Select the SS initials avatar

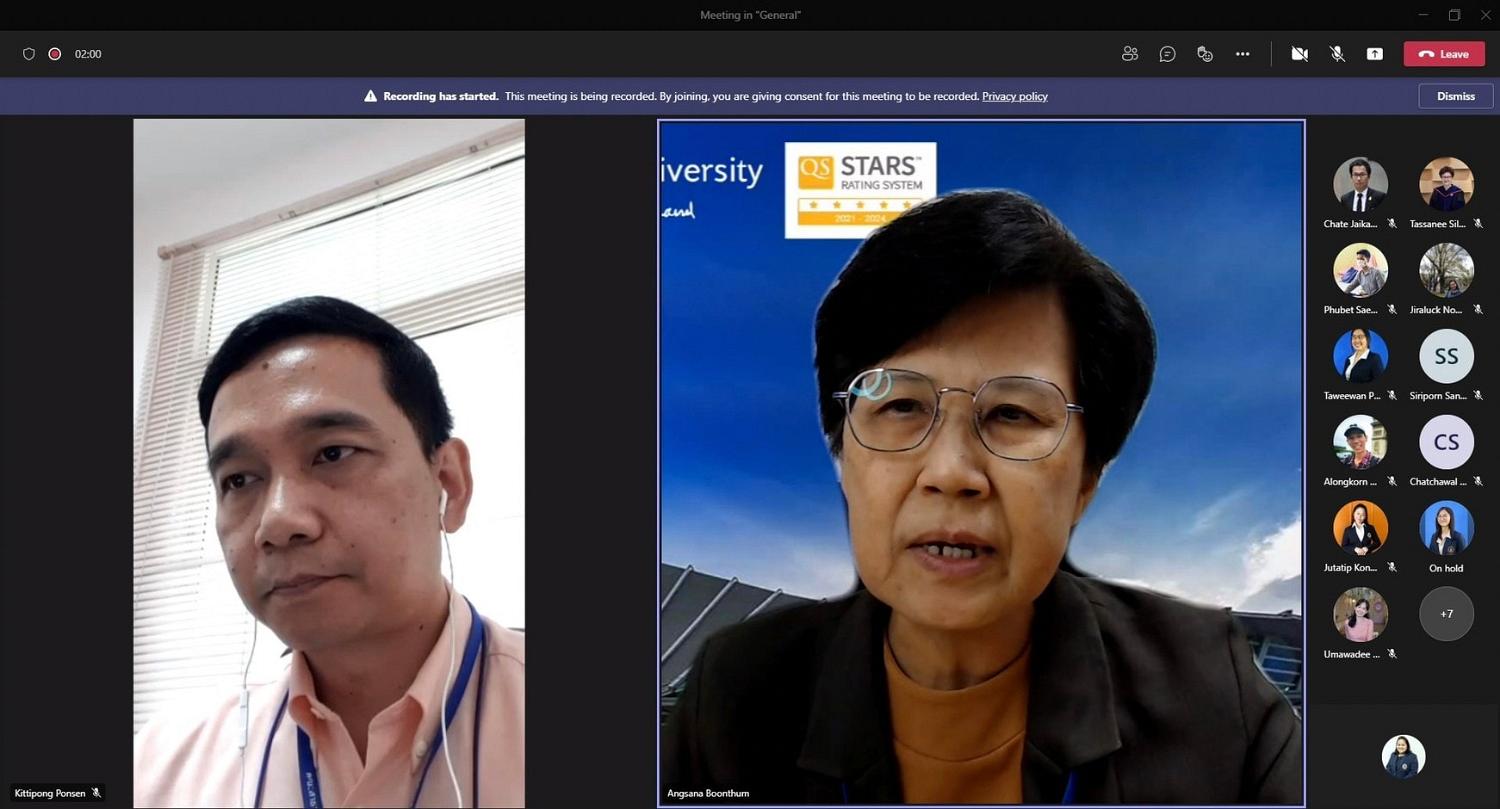click(1447, 357)
